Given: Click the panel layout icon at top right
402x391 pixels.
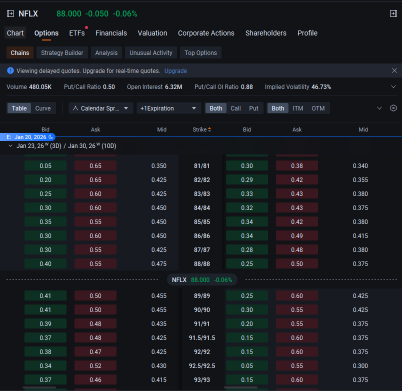Looking at the screenshot, I should click(x=393, y=13).
